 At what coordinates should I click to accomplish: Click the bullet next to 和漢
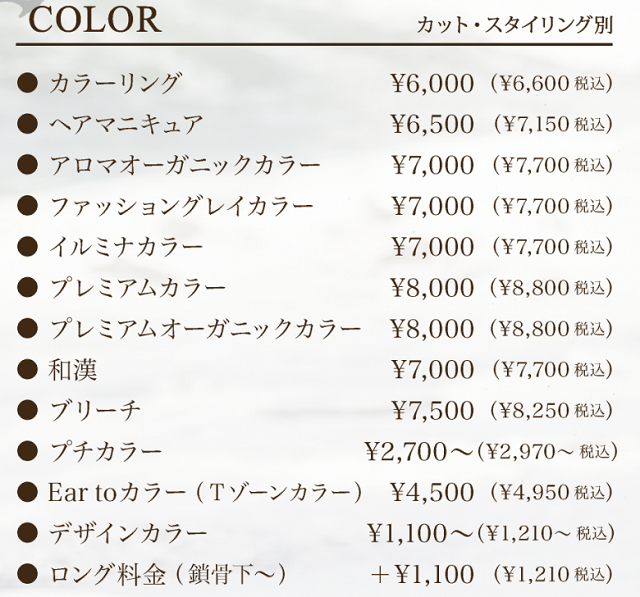pos(27,369)
